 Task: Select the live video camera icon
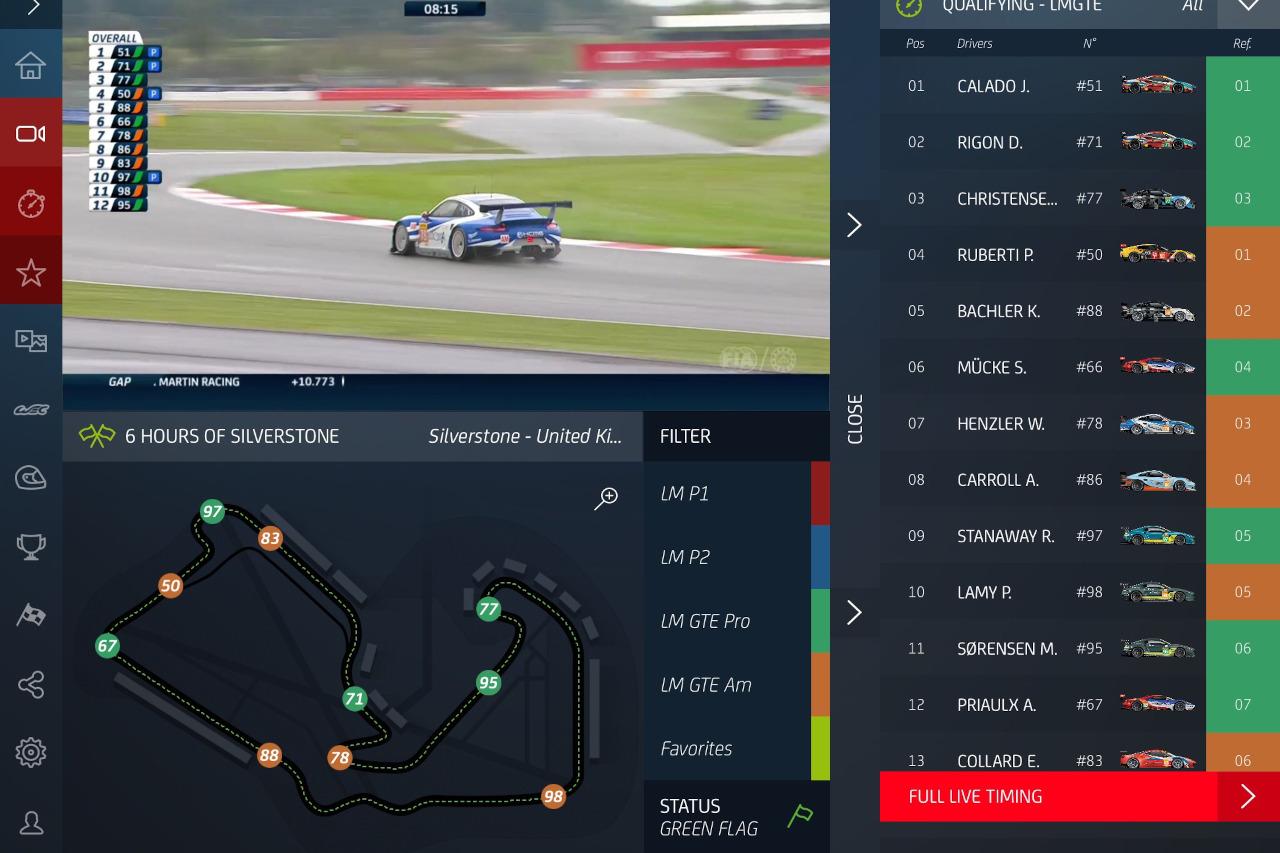tap(31, 132)
